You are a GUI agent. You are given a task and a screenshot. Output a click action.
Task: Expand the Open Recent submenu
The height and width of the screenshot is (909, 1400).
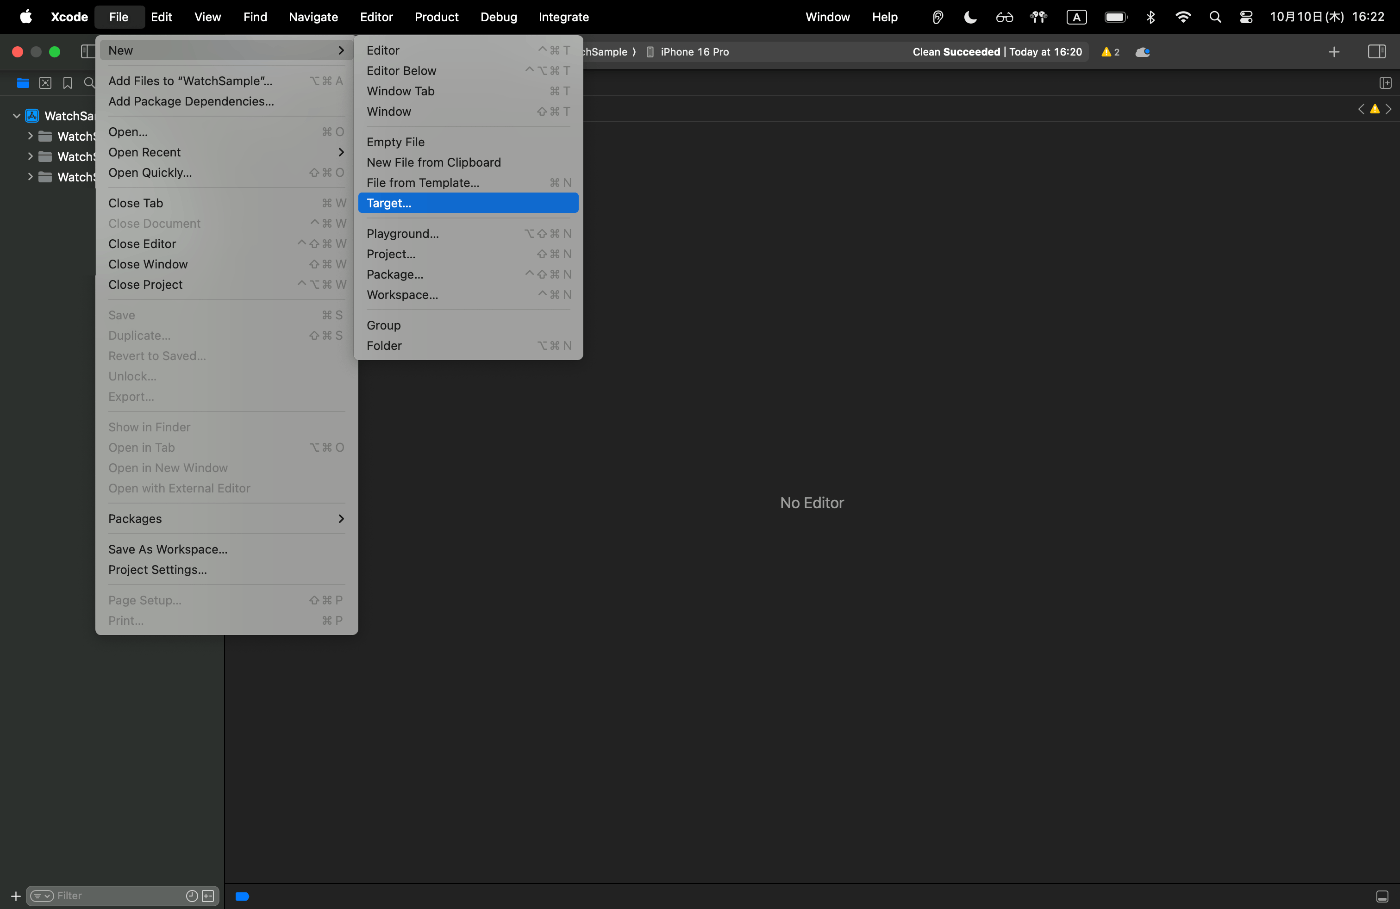tap(226, 152)
